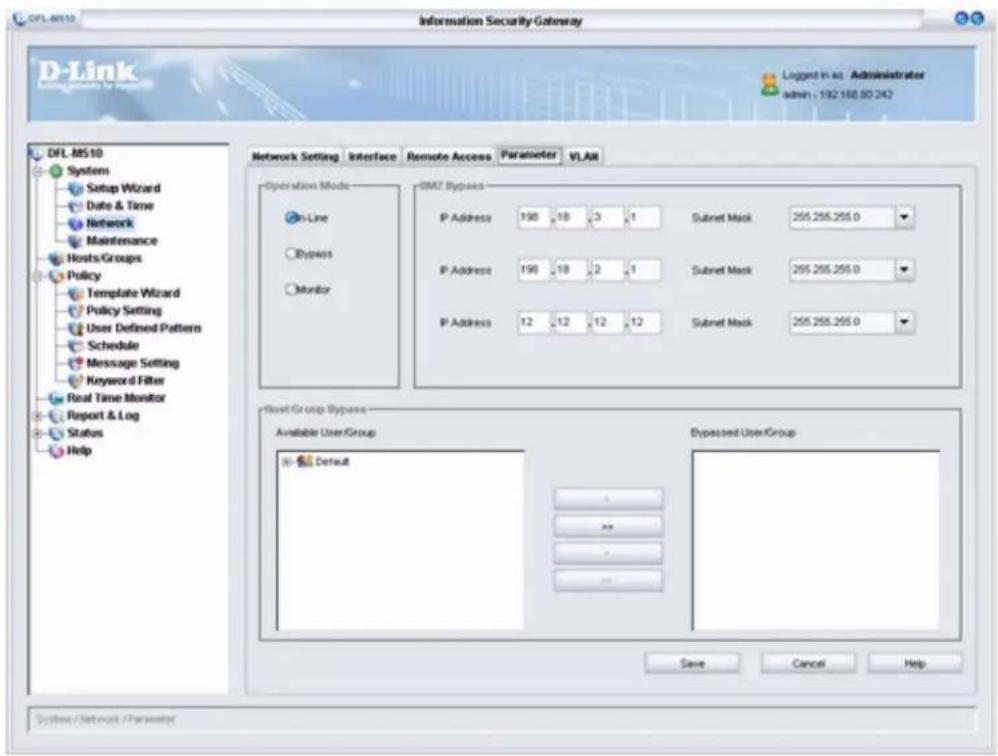Click the Maintenance icon
The image size is (998, 756).
coord(76,241)
